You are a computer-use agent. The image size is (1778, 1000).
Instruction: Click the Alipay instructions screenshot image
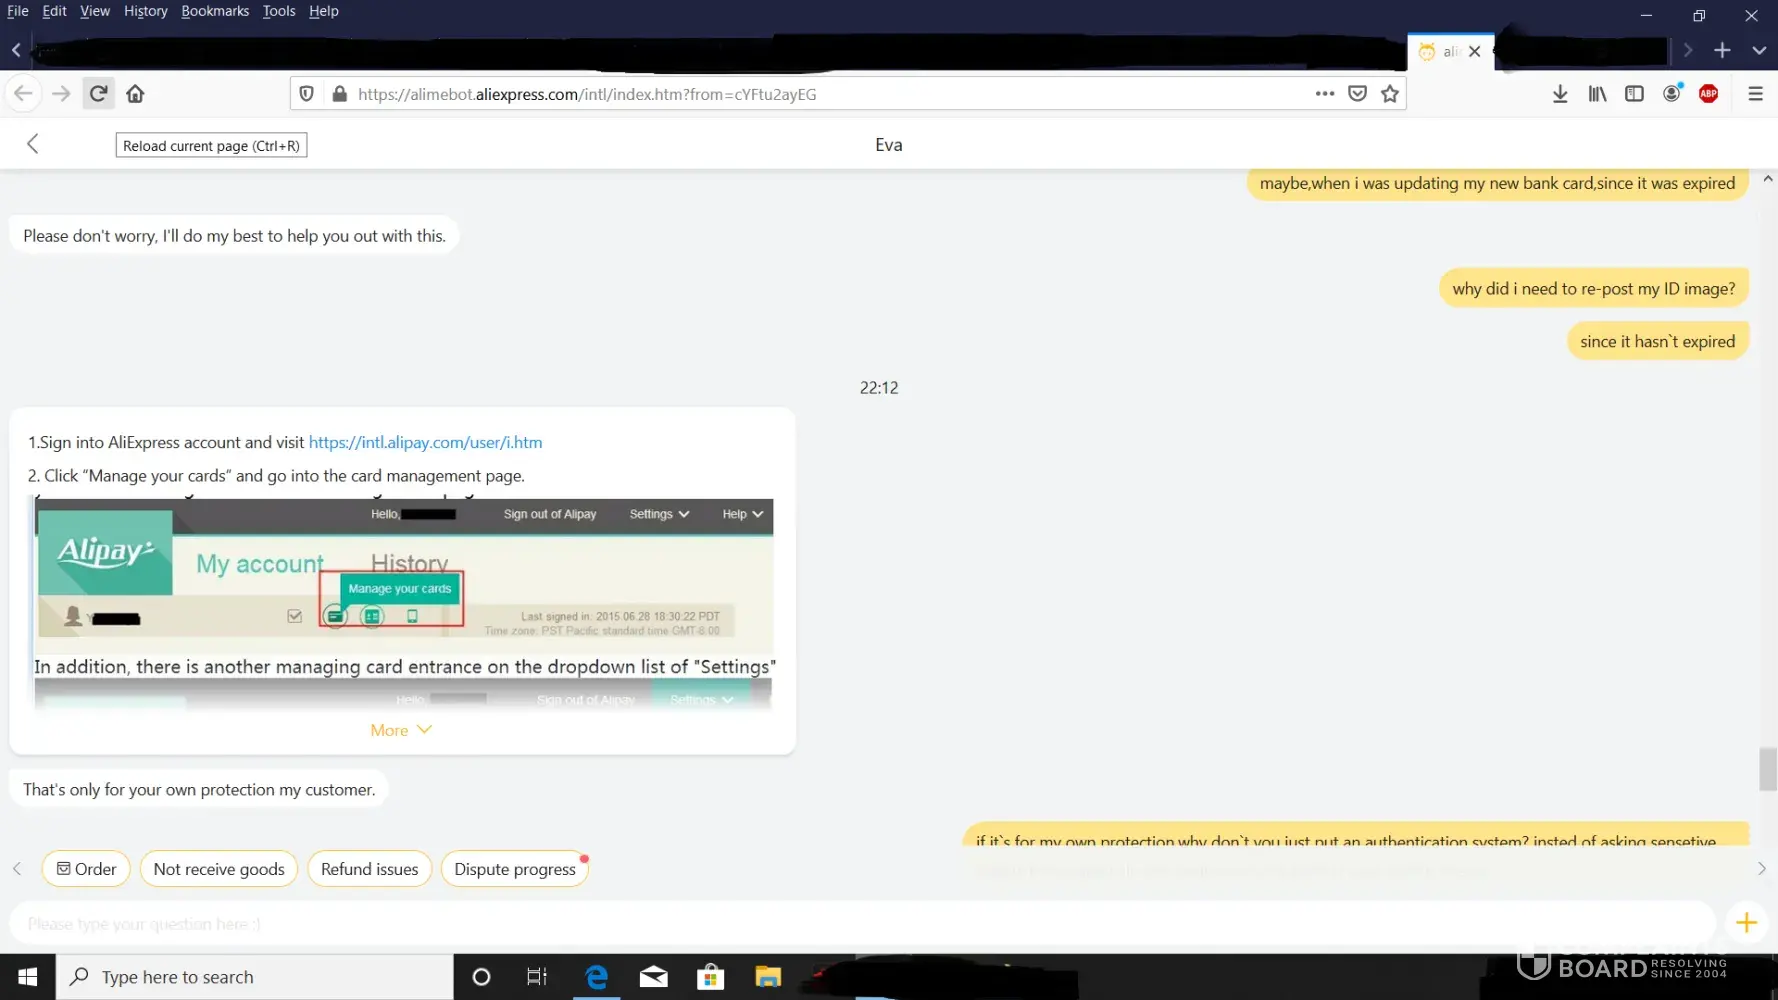404,604
